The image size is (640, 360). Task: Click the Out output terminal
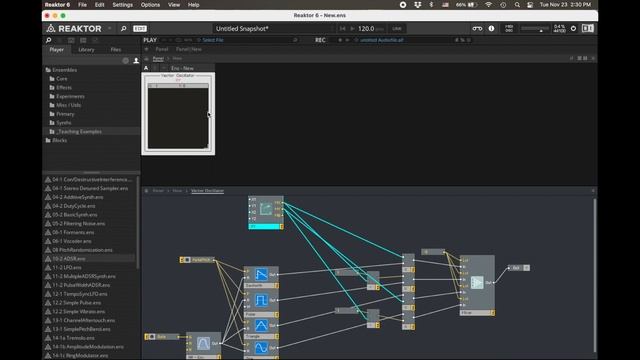coord(519,268)
